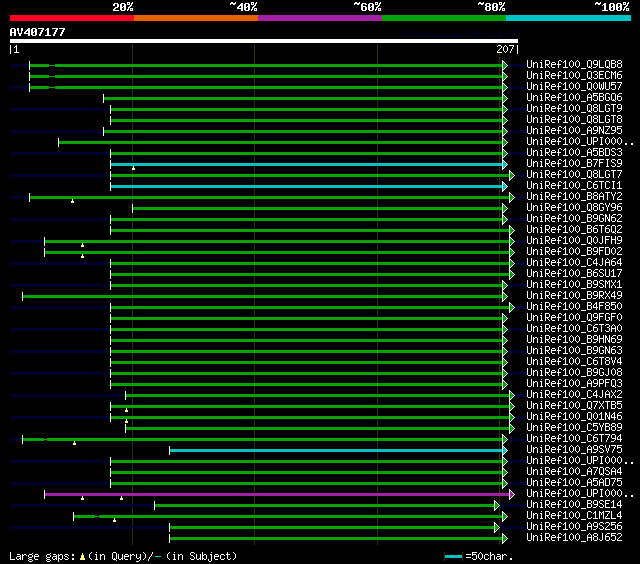640x564 pixels.
Task: Open the UniRef100_Q9LQB8 hit link
Action: click(x=574, y=65)
